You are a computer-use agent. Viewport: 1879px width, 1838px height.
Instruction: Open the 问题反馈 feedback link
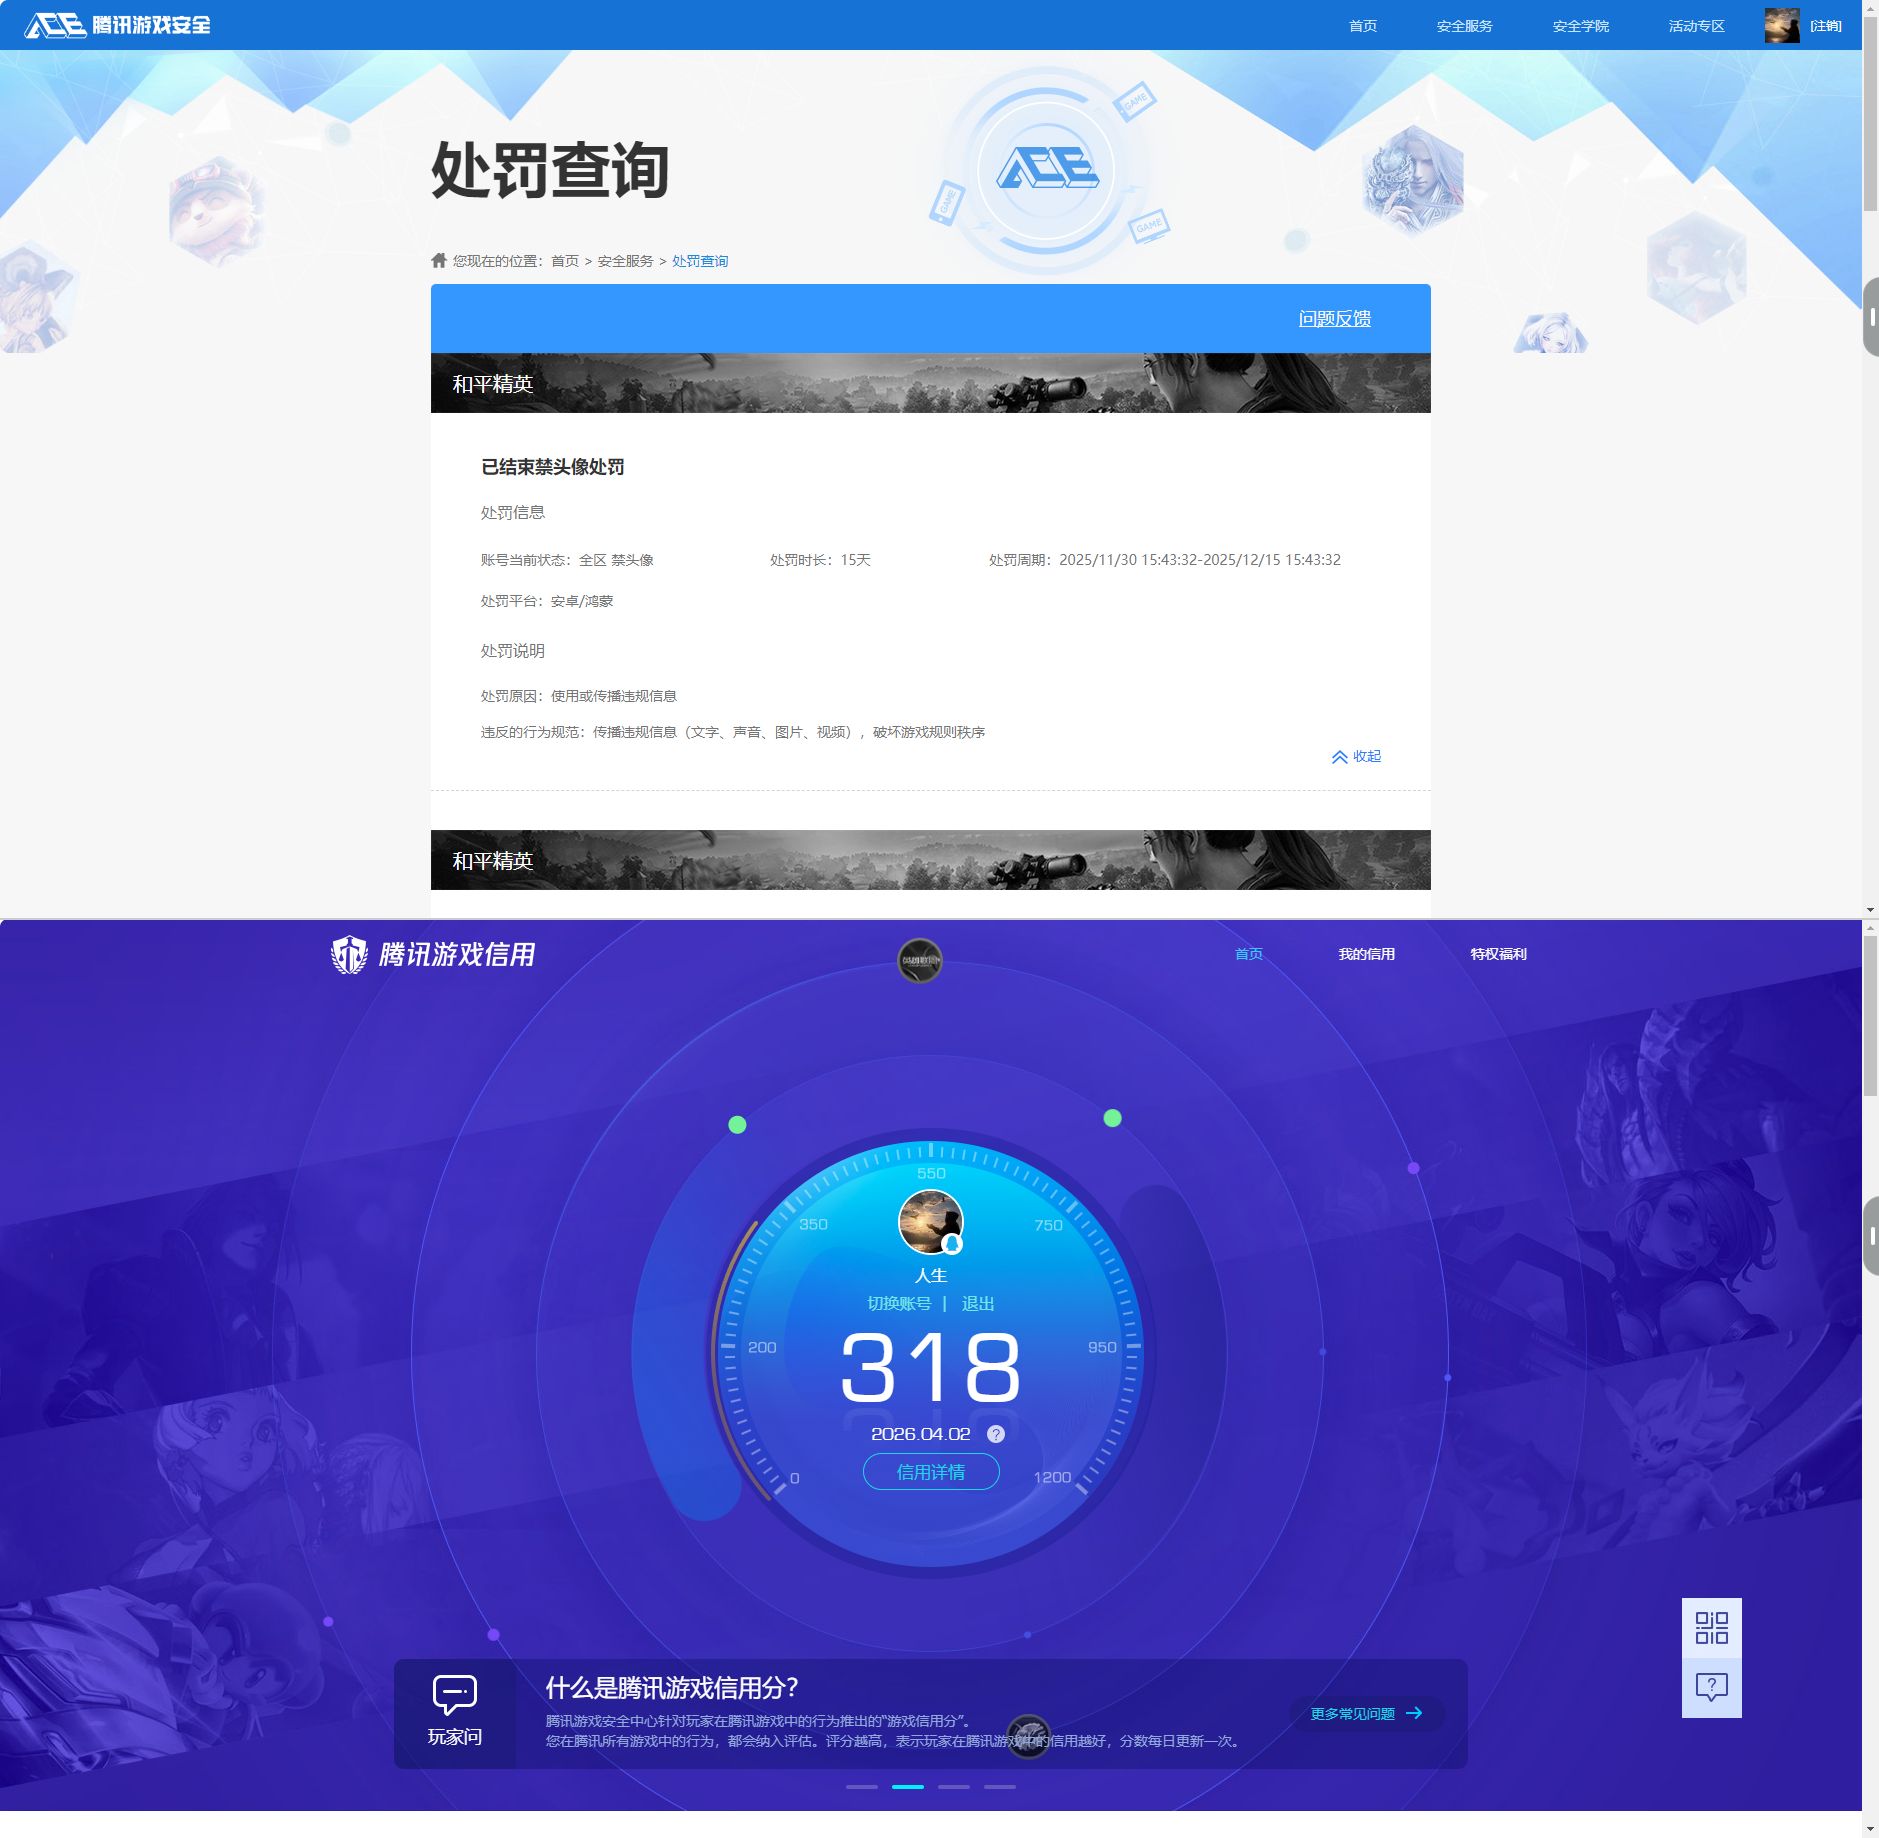coord(1334,318)
